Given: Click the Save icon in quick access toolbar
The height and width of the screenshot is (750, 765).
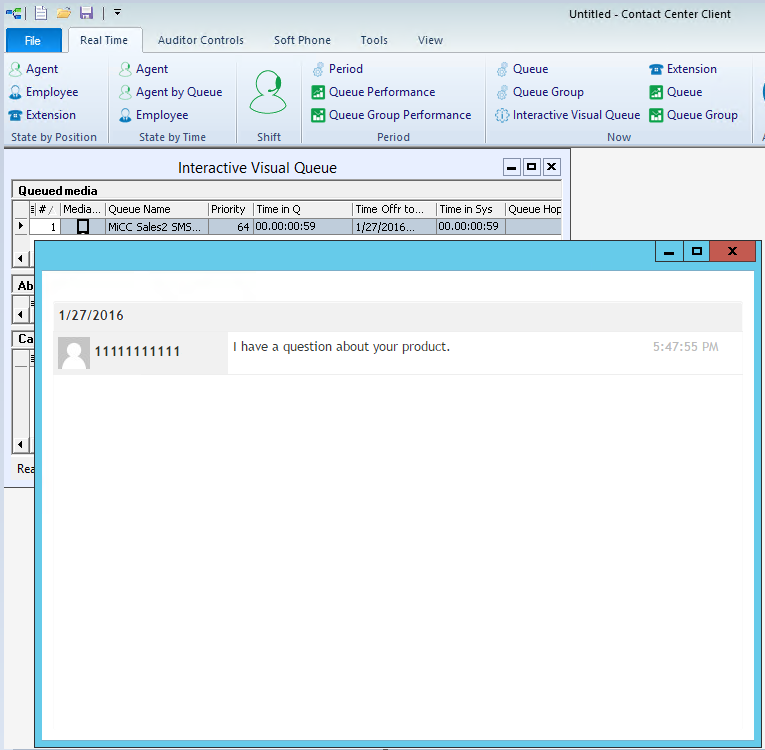Looking at the screenshot, I should click(86, 13).
